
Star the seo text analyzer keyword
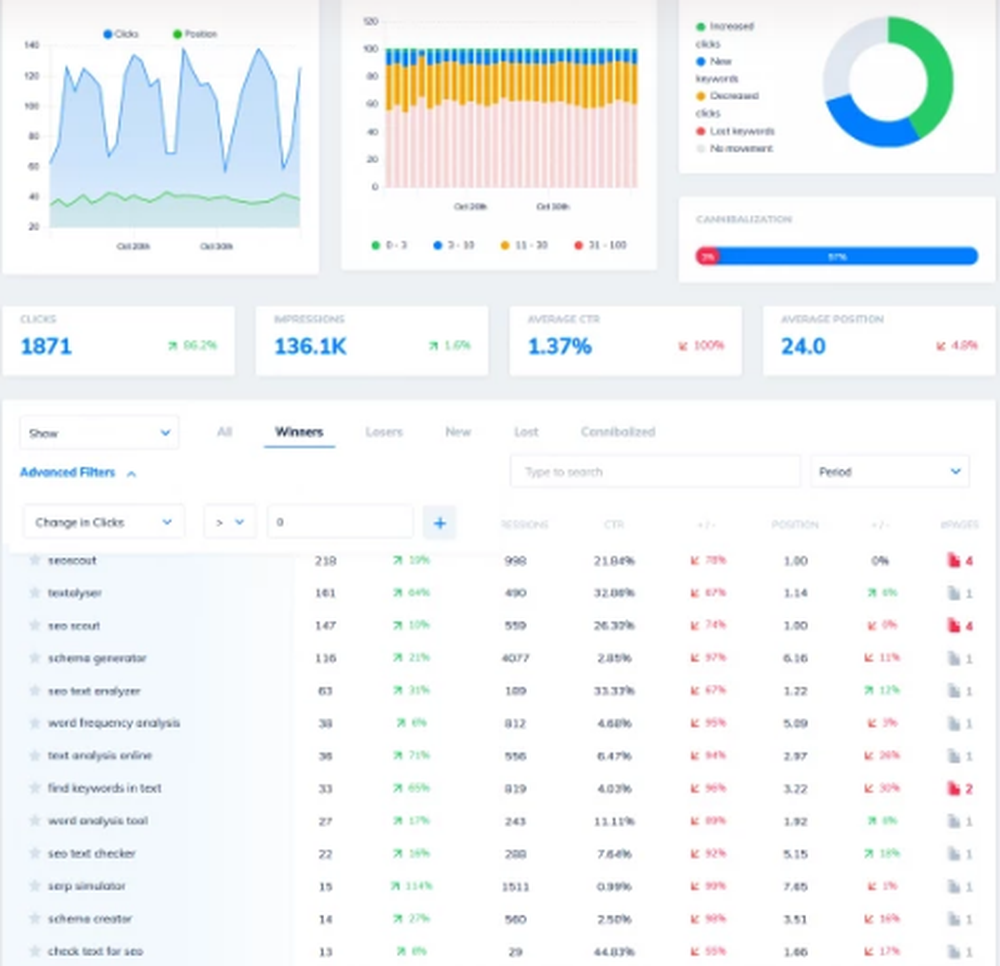pos(34,691)
